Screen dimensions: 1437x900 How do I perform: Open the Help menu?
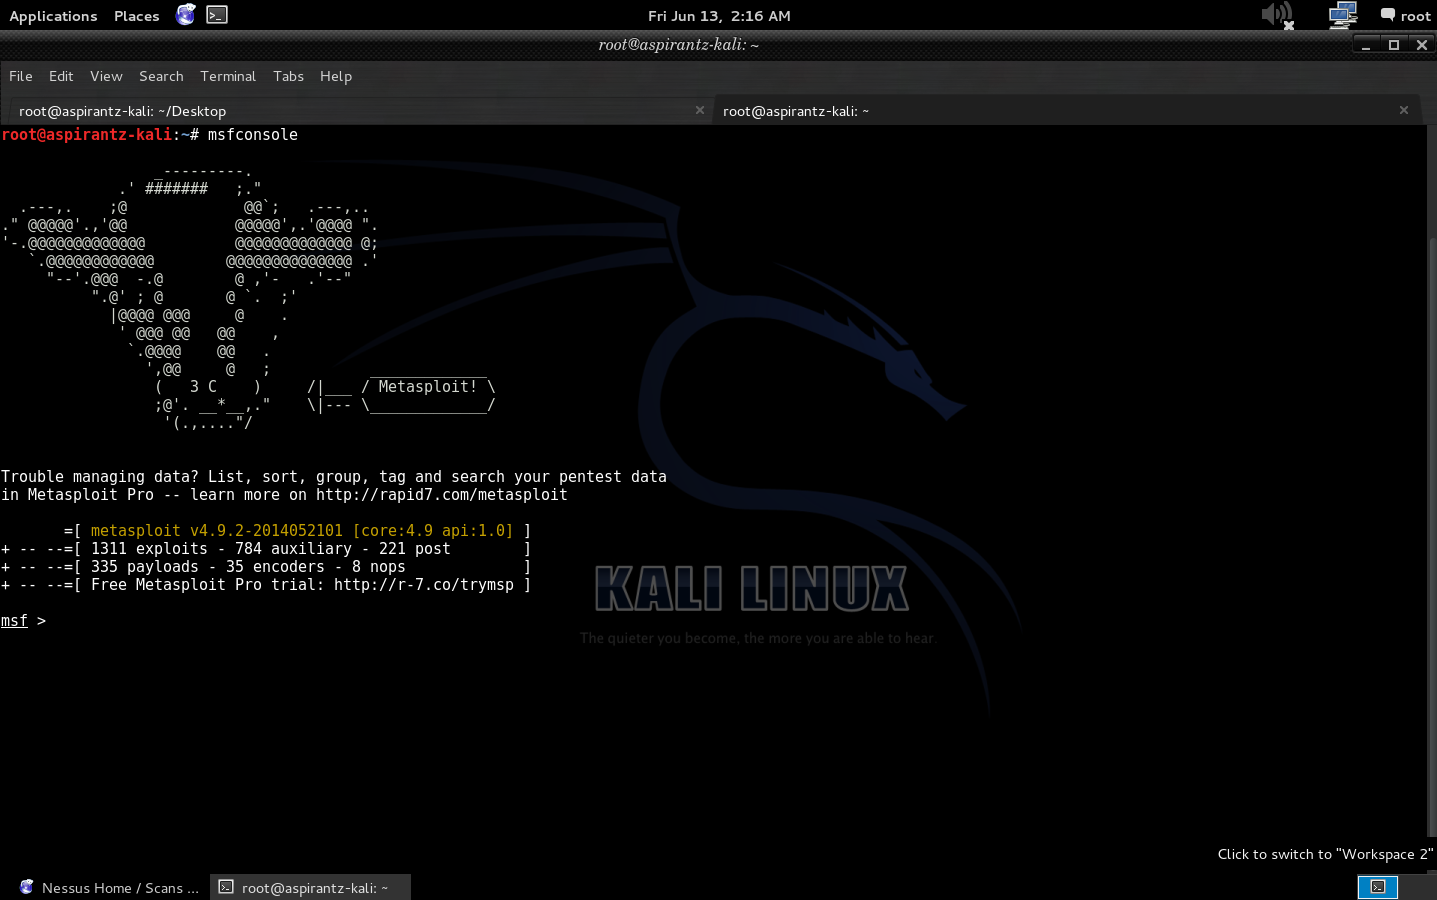pos(336,76)
